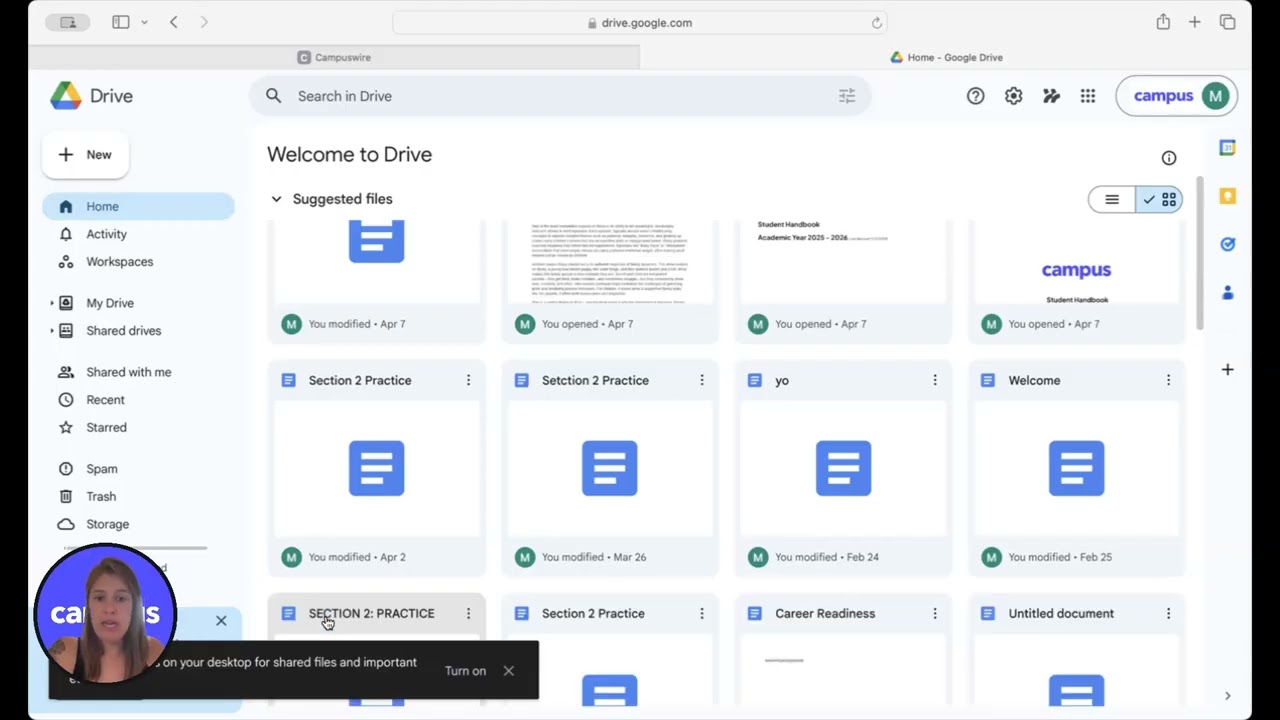Open the Google apps grid

click(1088, 96)
